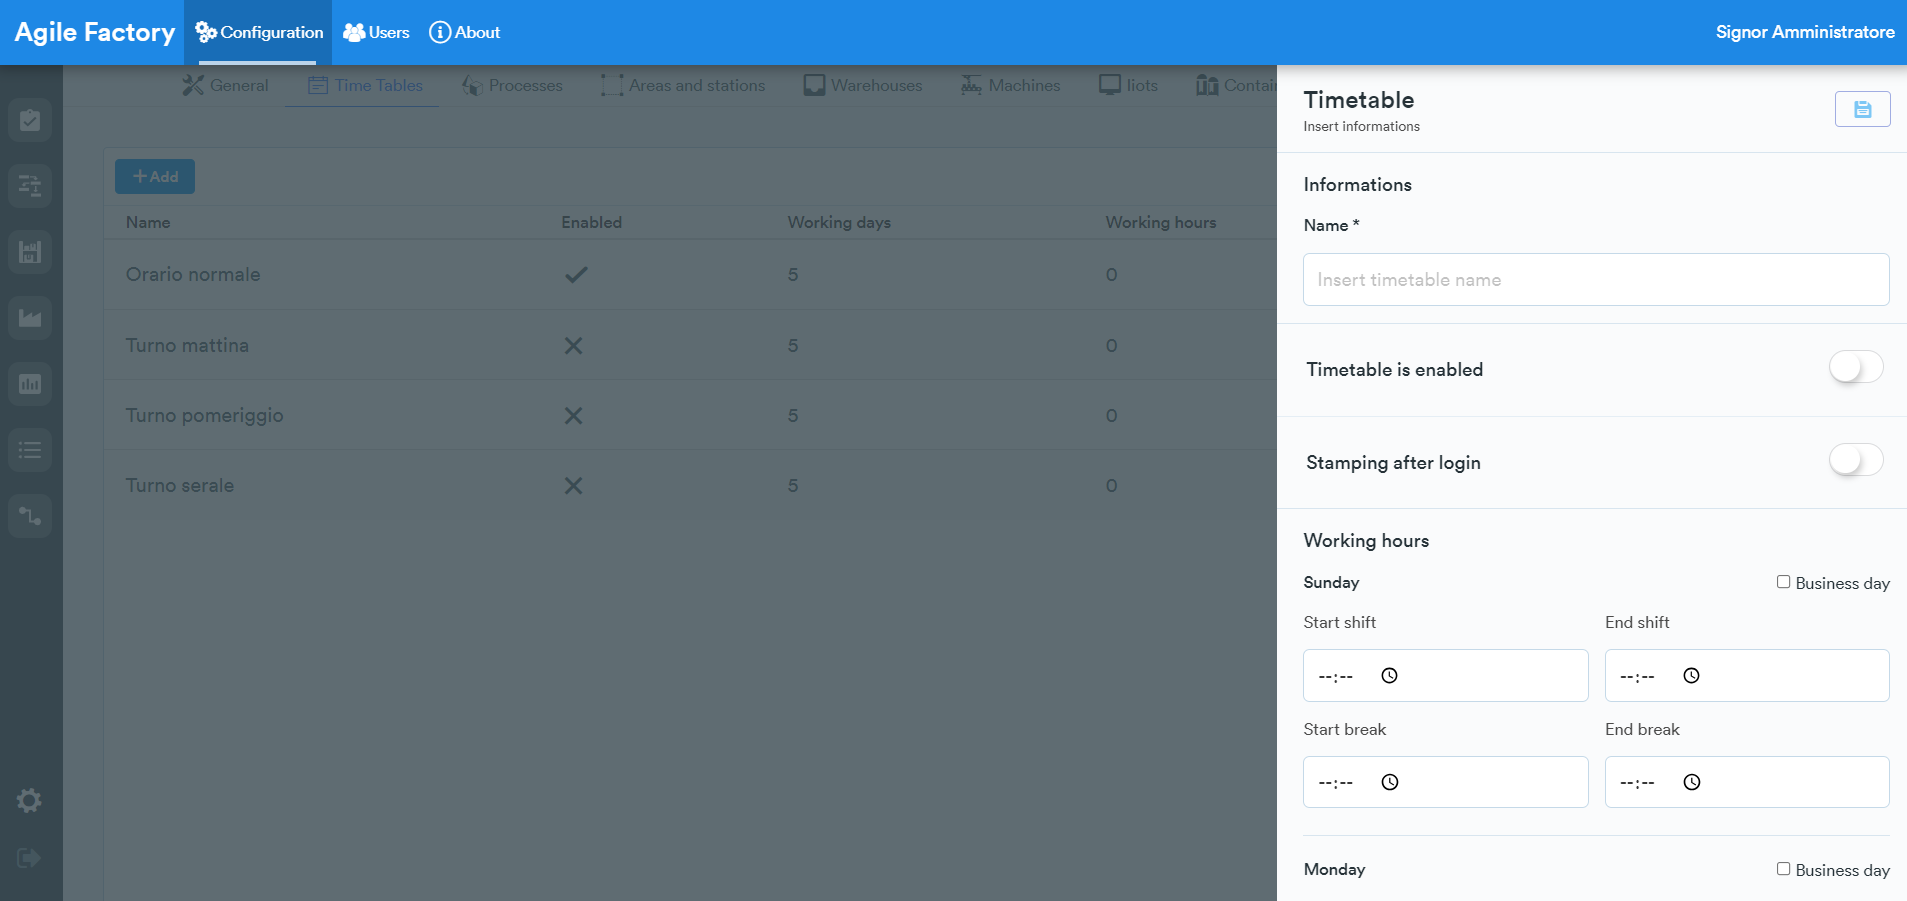Select the Turno serale row

(690, 485)
